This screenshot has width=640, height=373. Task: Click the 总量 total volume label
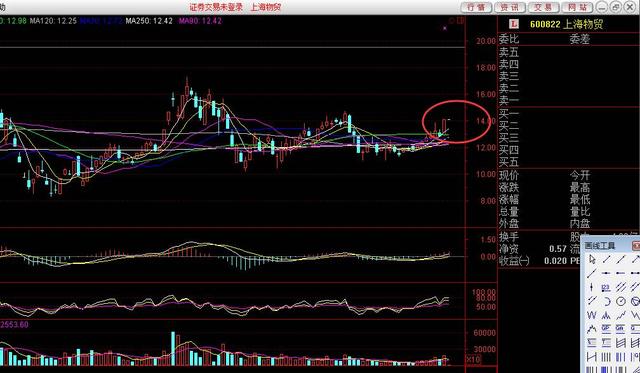[x=509, y=211]
